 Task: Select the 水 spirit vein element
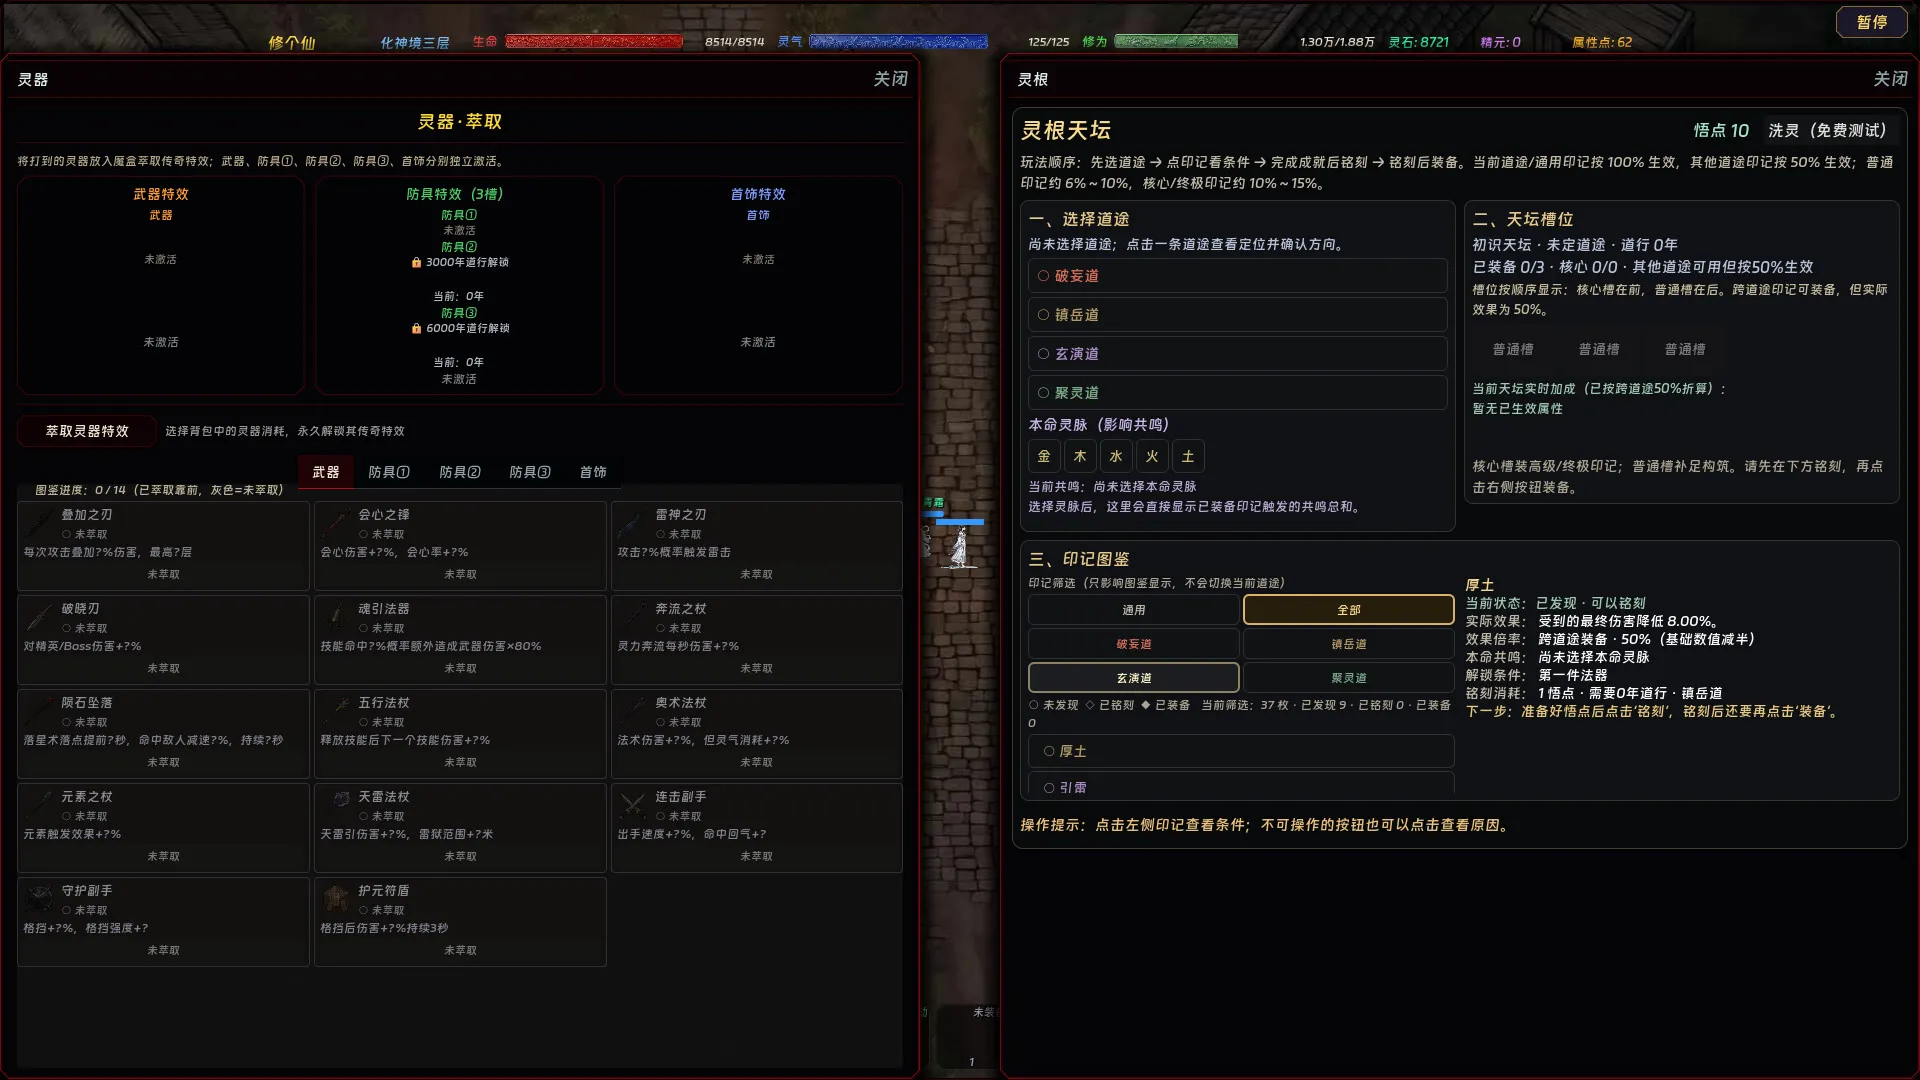click(x=1116, y=456)
